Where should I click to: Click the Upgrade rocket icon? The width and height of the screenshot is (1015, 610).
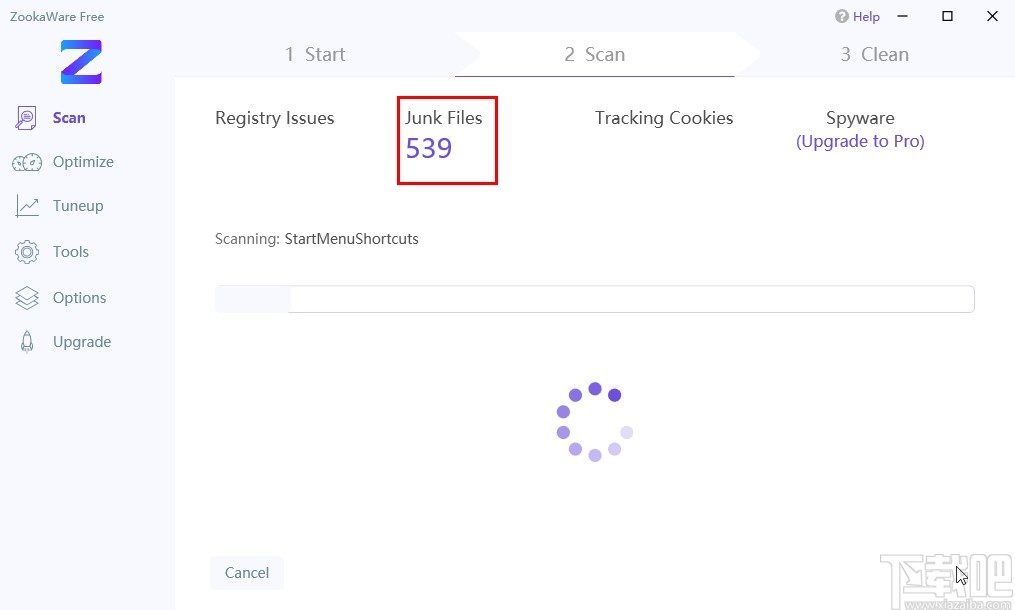pyautogui.click(x=27, y=342)
